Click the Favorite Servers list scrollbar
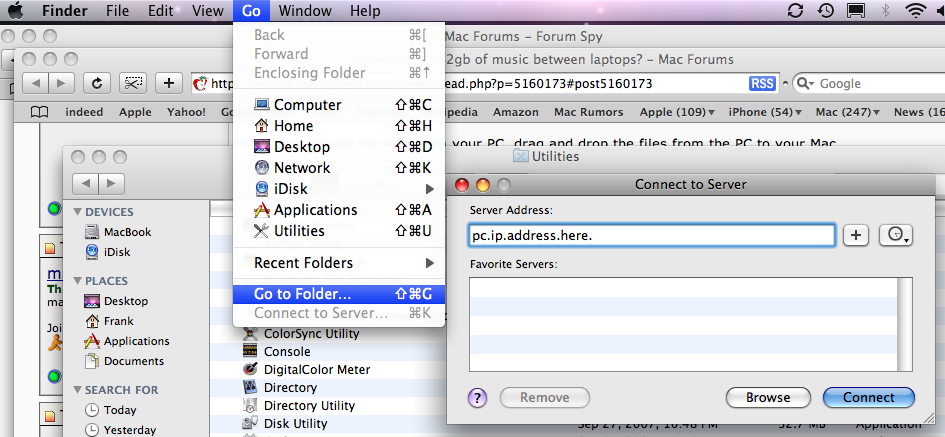Image resolution: width=945 pixels, height=437 pixels. pos(904,324)
